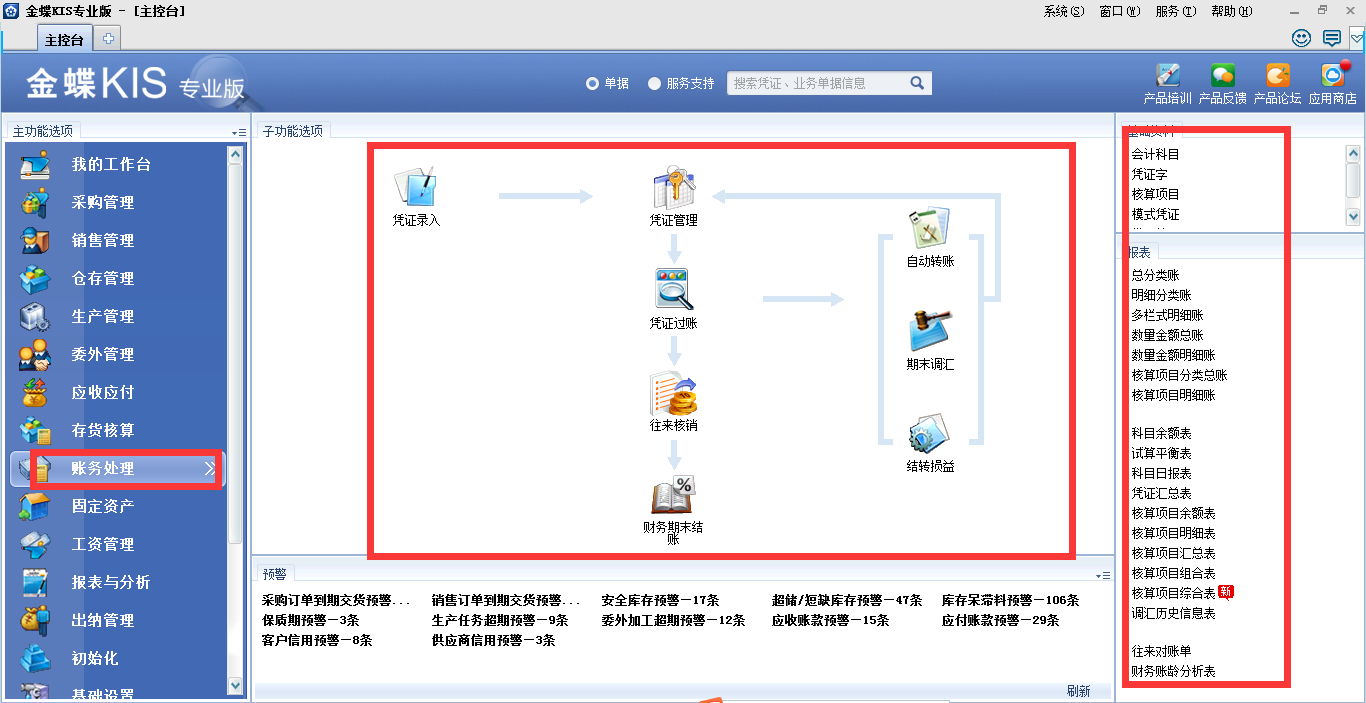Open the 账务处理 module with chevron
This screenshot has height=703, width=1366.
point(118,468)
